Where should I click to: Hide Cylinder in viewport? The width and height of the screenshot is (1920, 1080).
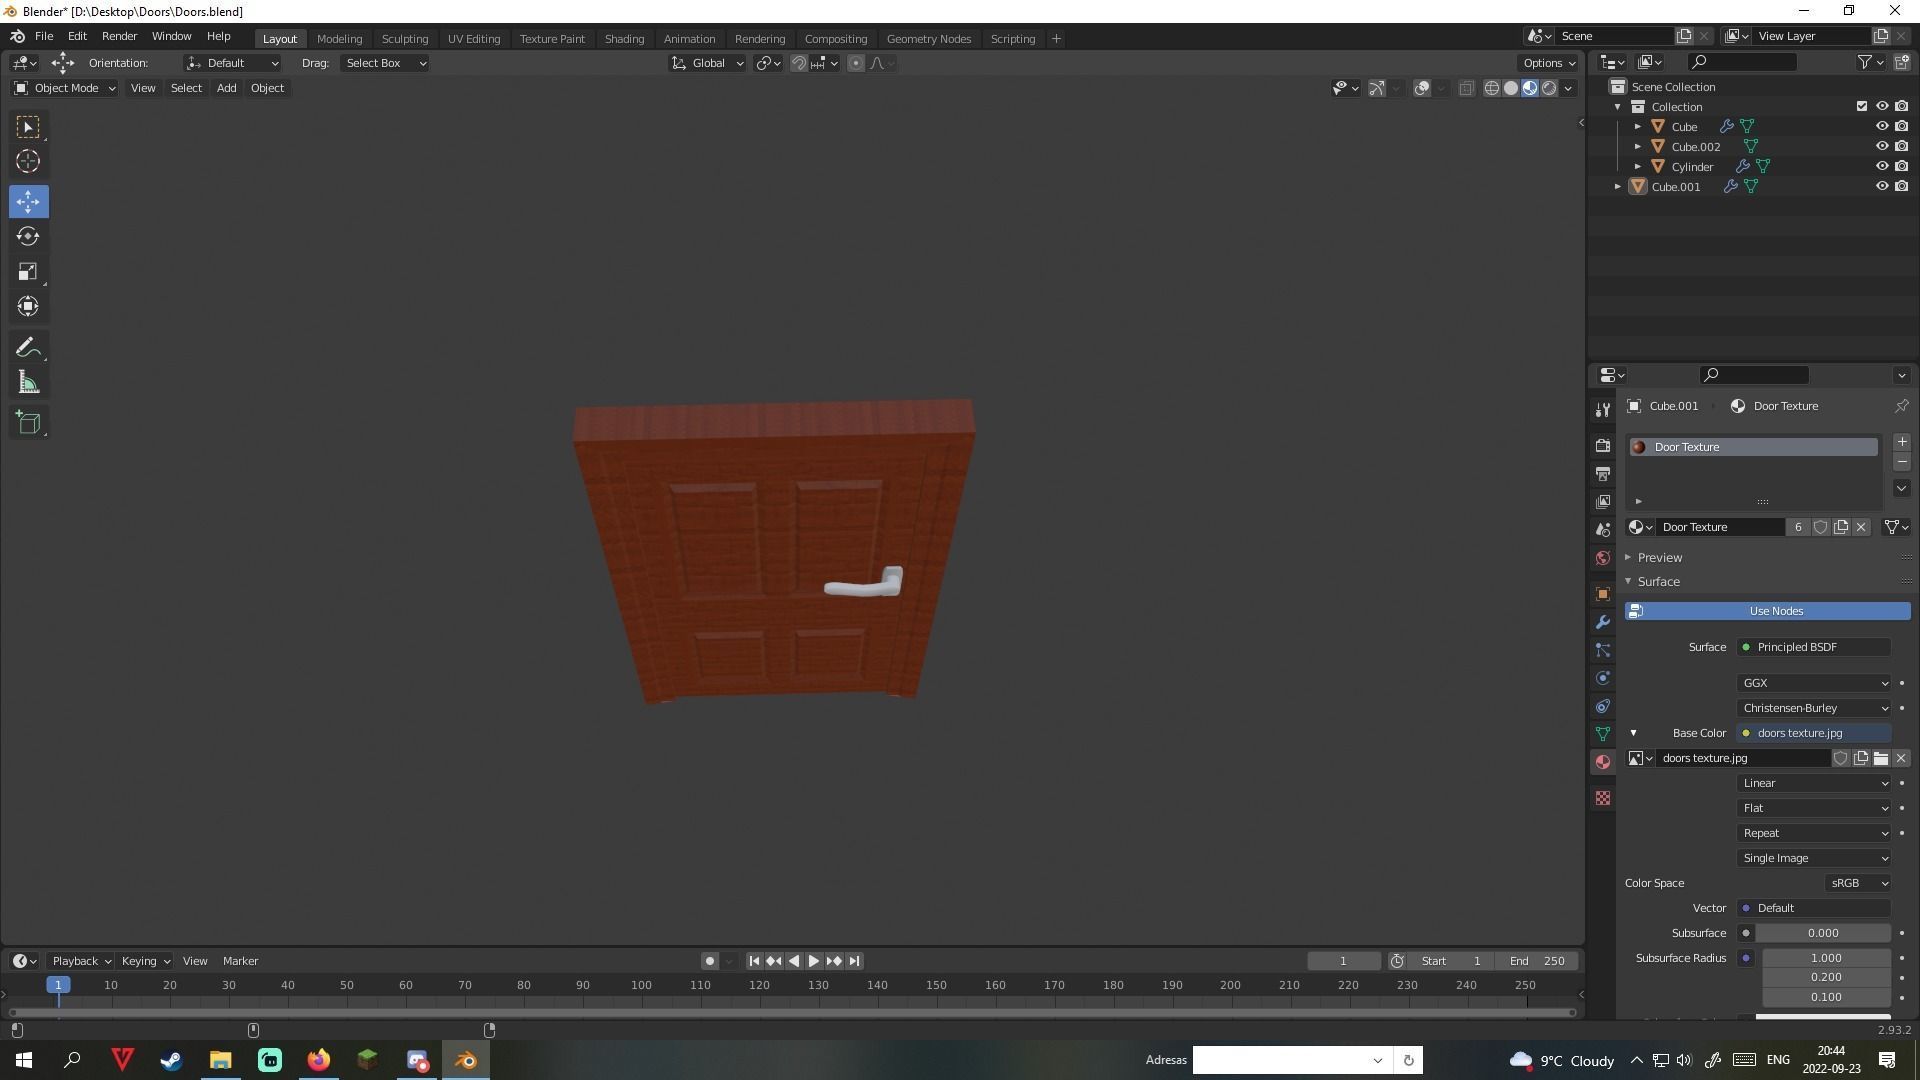tap(1881, 166)
